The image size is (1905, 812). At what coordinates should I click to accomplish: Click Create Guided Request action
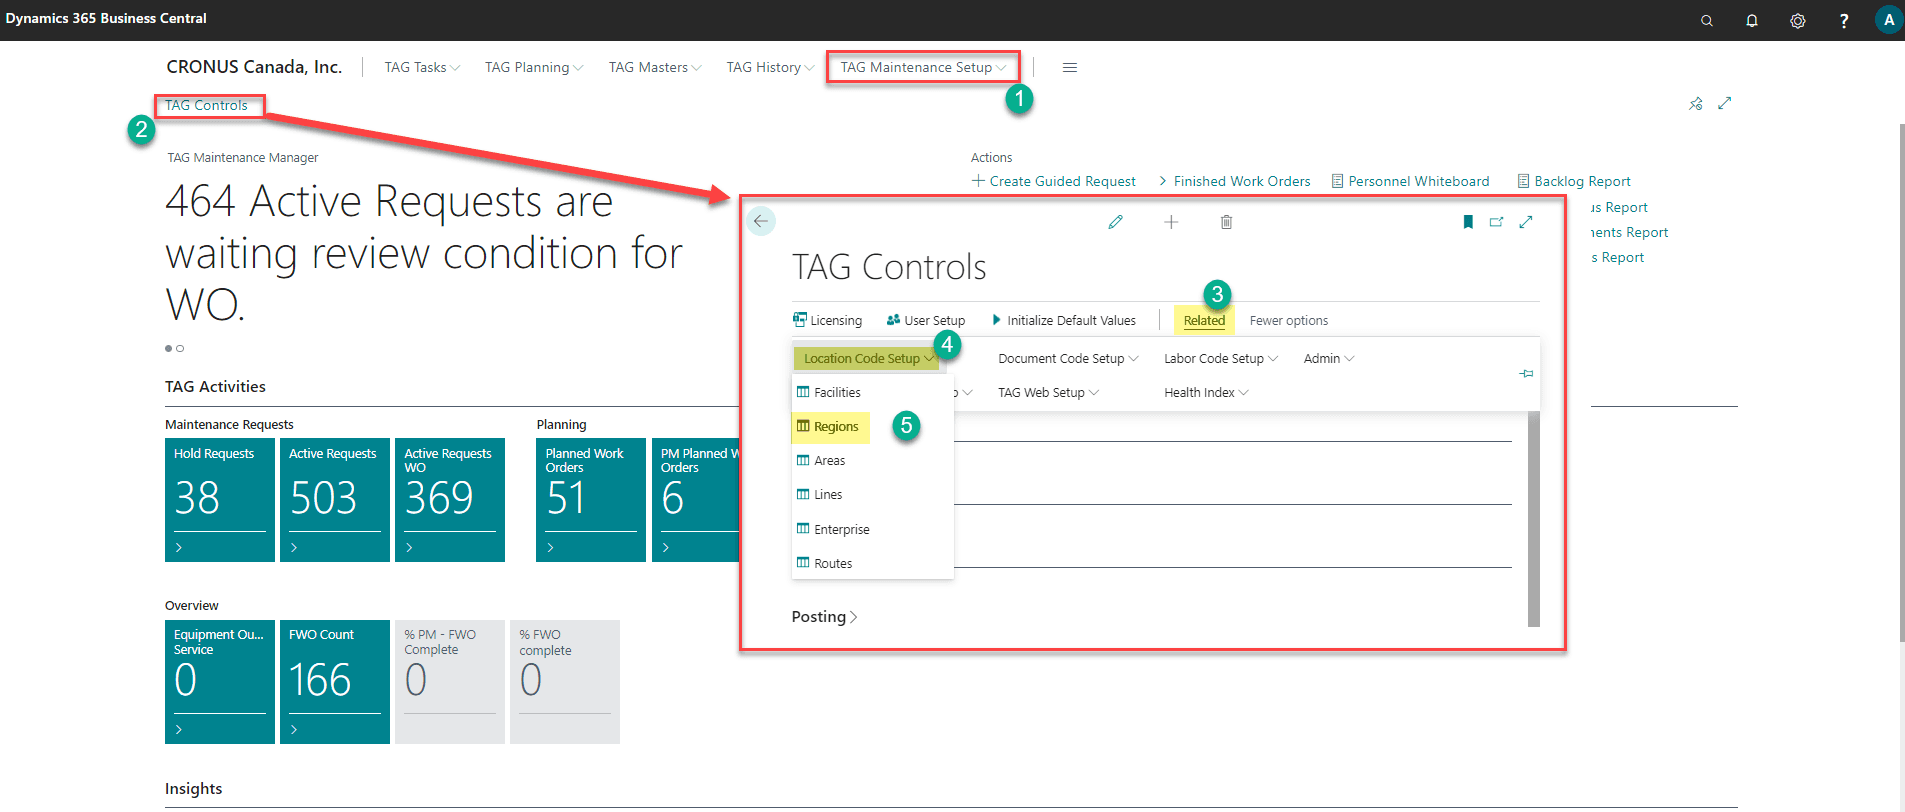pyautogui.click(x=1054, y=181)
